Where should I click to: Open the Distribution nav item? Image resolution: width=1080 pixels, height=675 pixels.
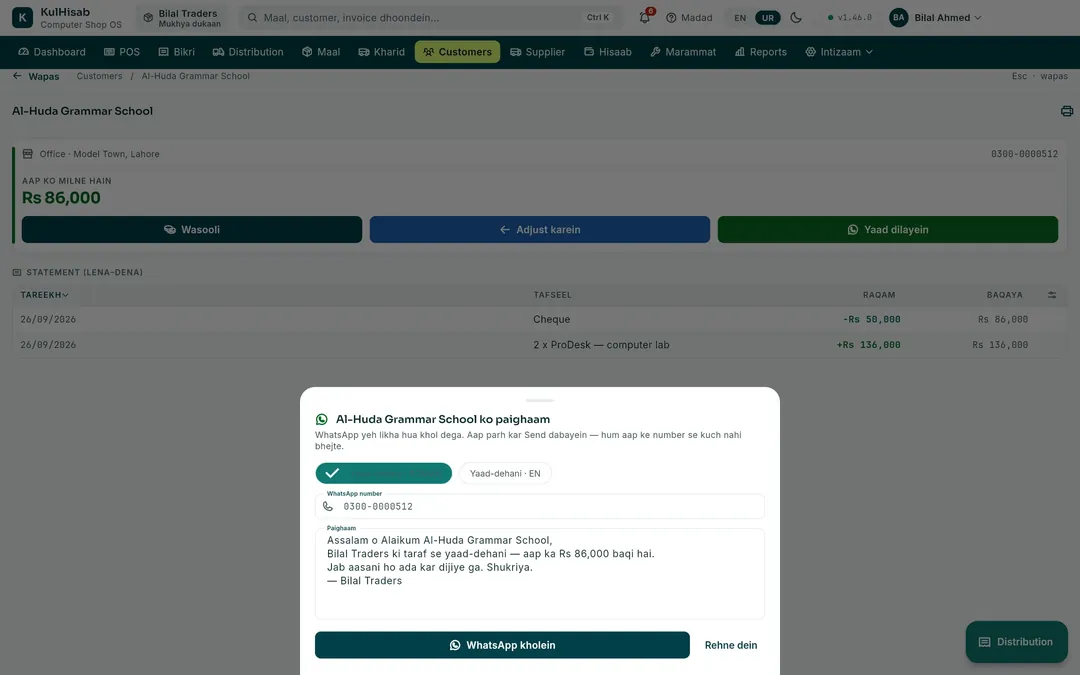click(x=248, y=52)
